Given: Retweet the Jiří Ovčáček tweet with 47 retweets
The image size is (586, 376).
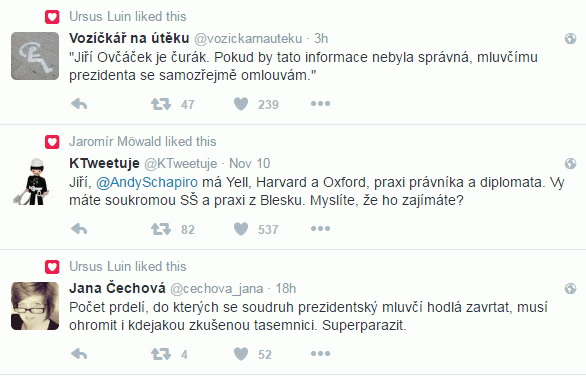Looking at the screenshot, I should pos(161,104).
